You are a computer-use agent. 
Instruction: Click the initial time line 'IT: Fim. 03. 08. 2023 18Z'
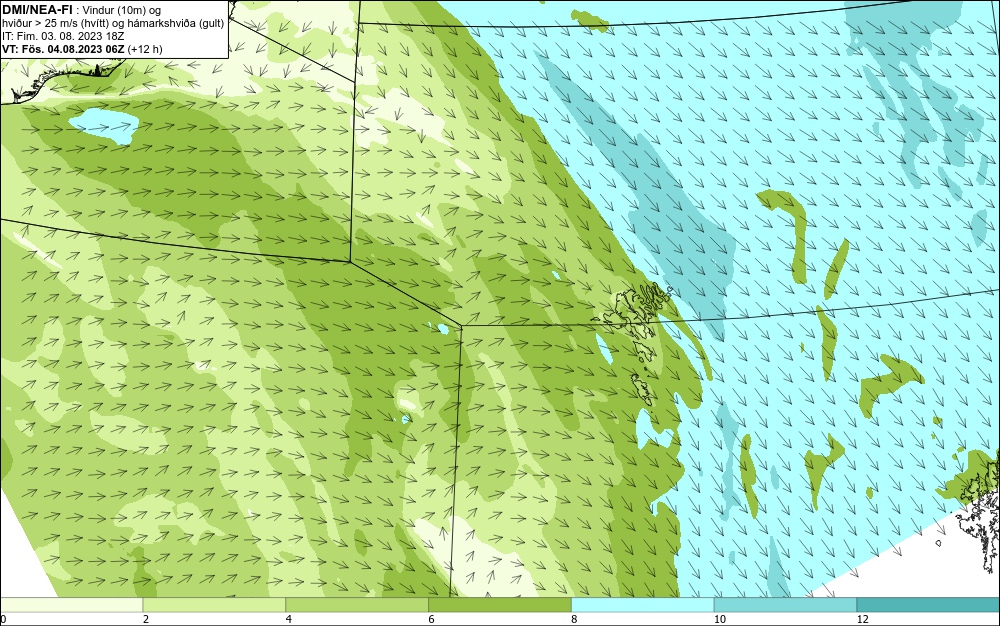pyautogui.click(x=63, y=36)
